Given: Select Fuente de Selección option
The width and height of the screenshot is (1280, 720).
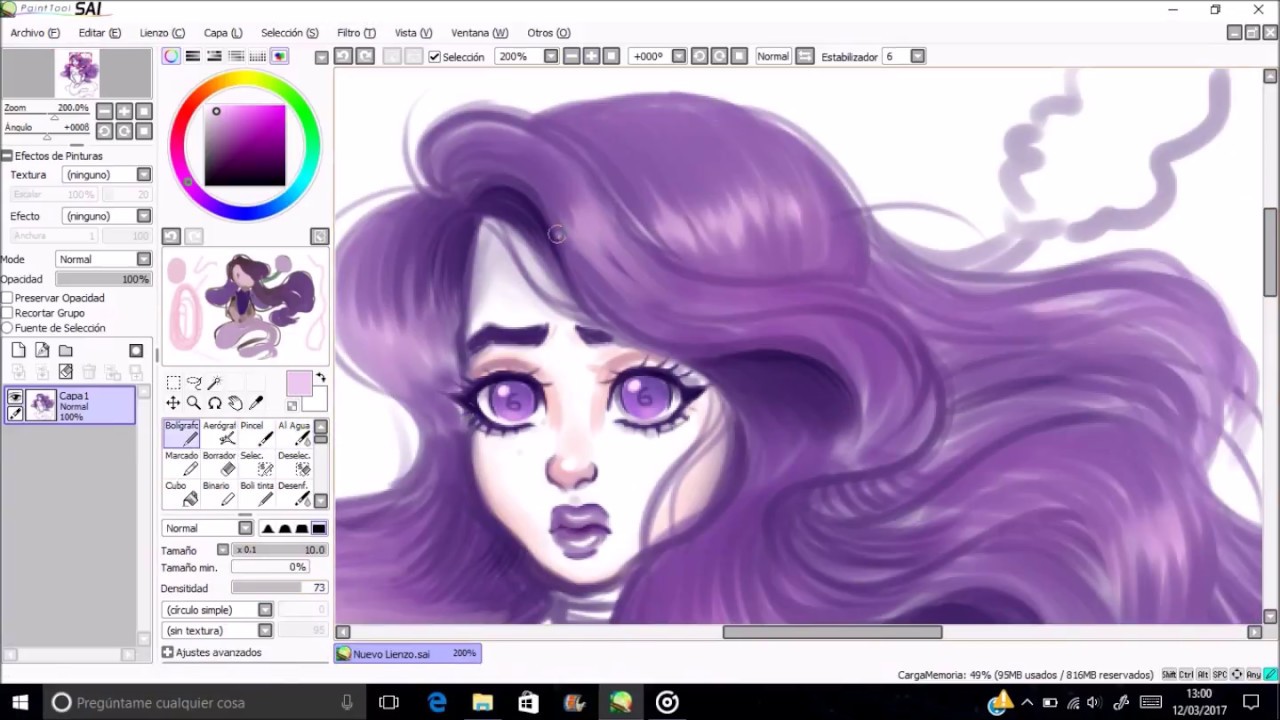Looking at the screenshot, I should (7, 328).
